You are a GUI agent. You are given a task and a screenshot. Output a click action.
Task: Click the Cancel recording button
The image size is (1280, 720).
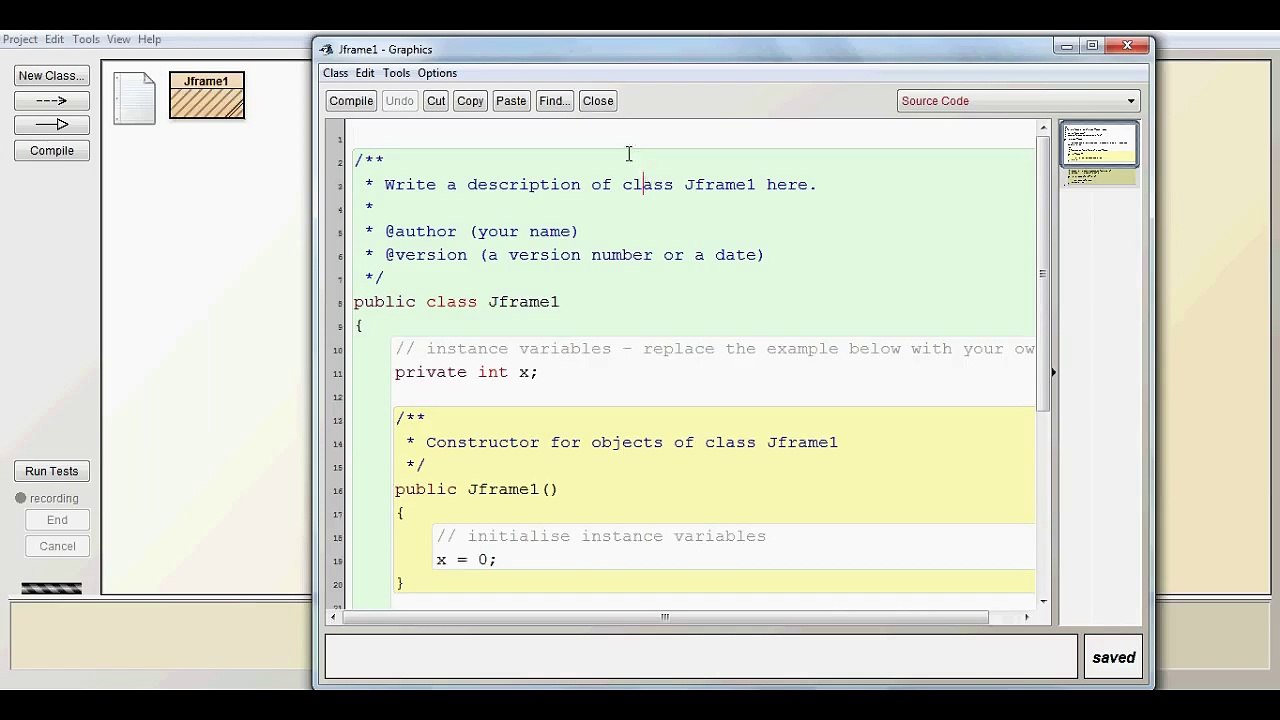(x=57, y=546)
